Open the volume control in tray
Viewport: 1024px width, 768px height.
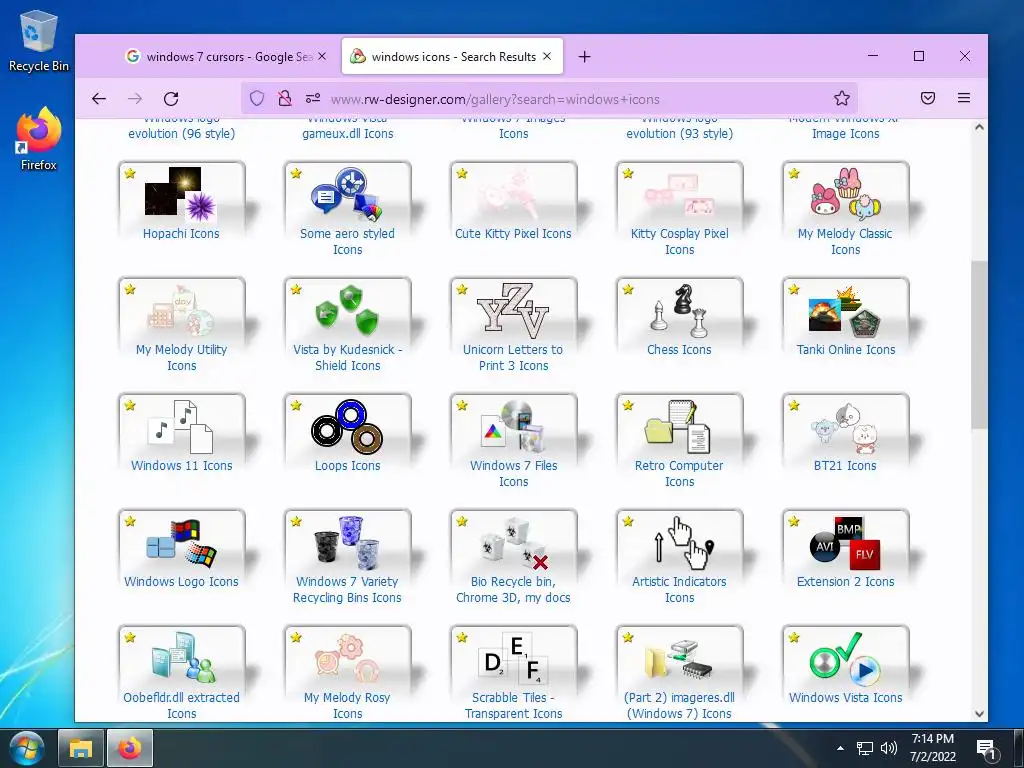[x=888, y=748]
